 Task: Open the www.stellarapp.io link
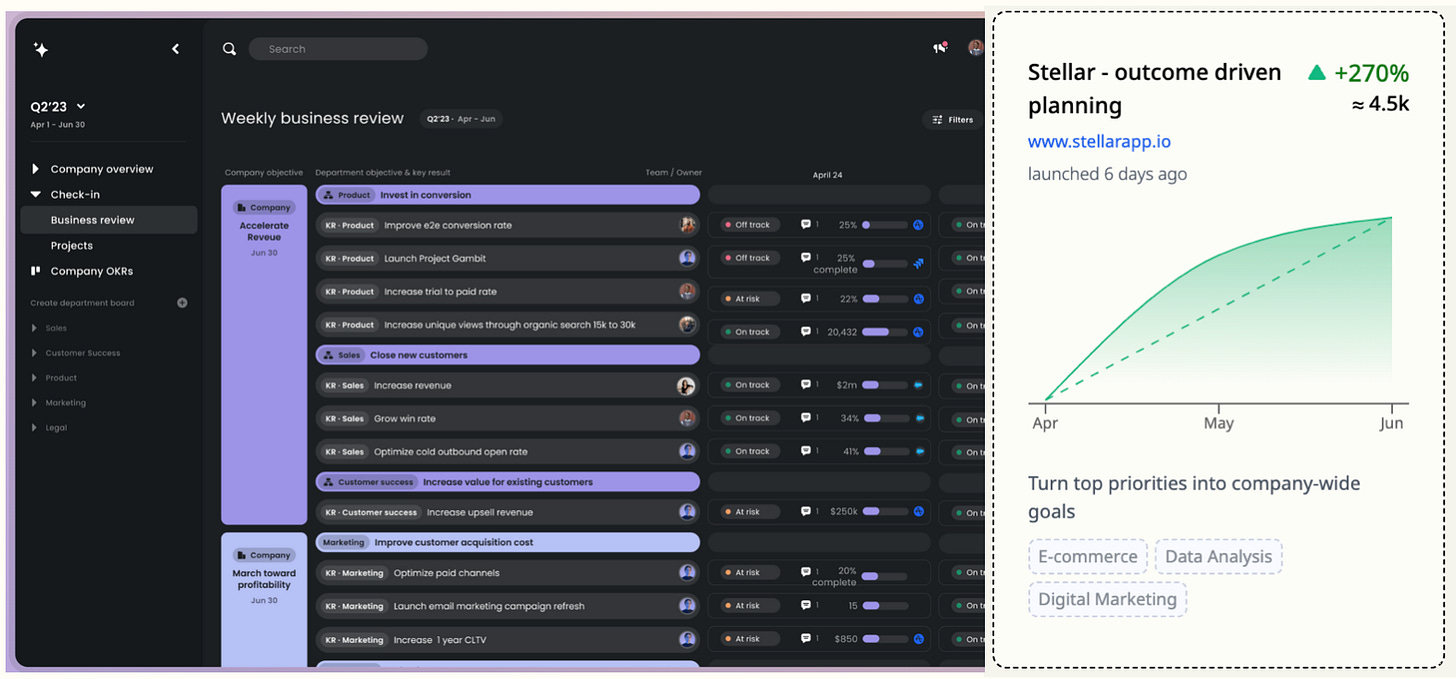coord(1099,141)
